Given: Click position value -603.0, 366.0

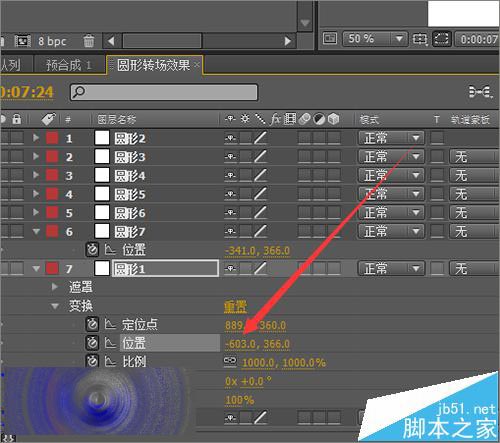Looking at the screenshot, I should [x=257, y=344].
